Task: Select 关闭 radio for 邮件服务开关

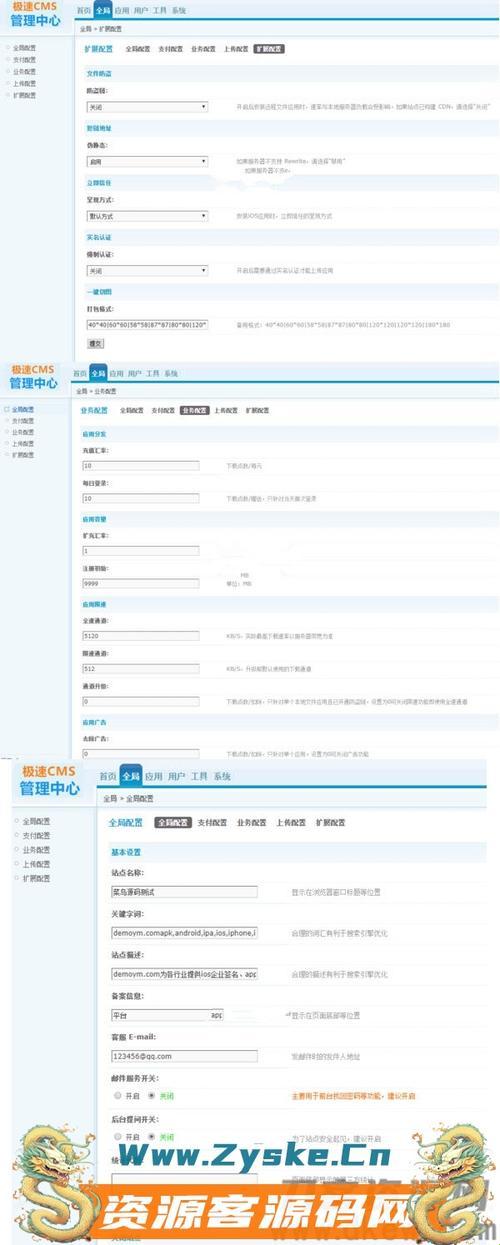Action: pyautogui.click(x=151, y=1096)
